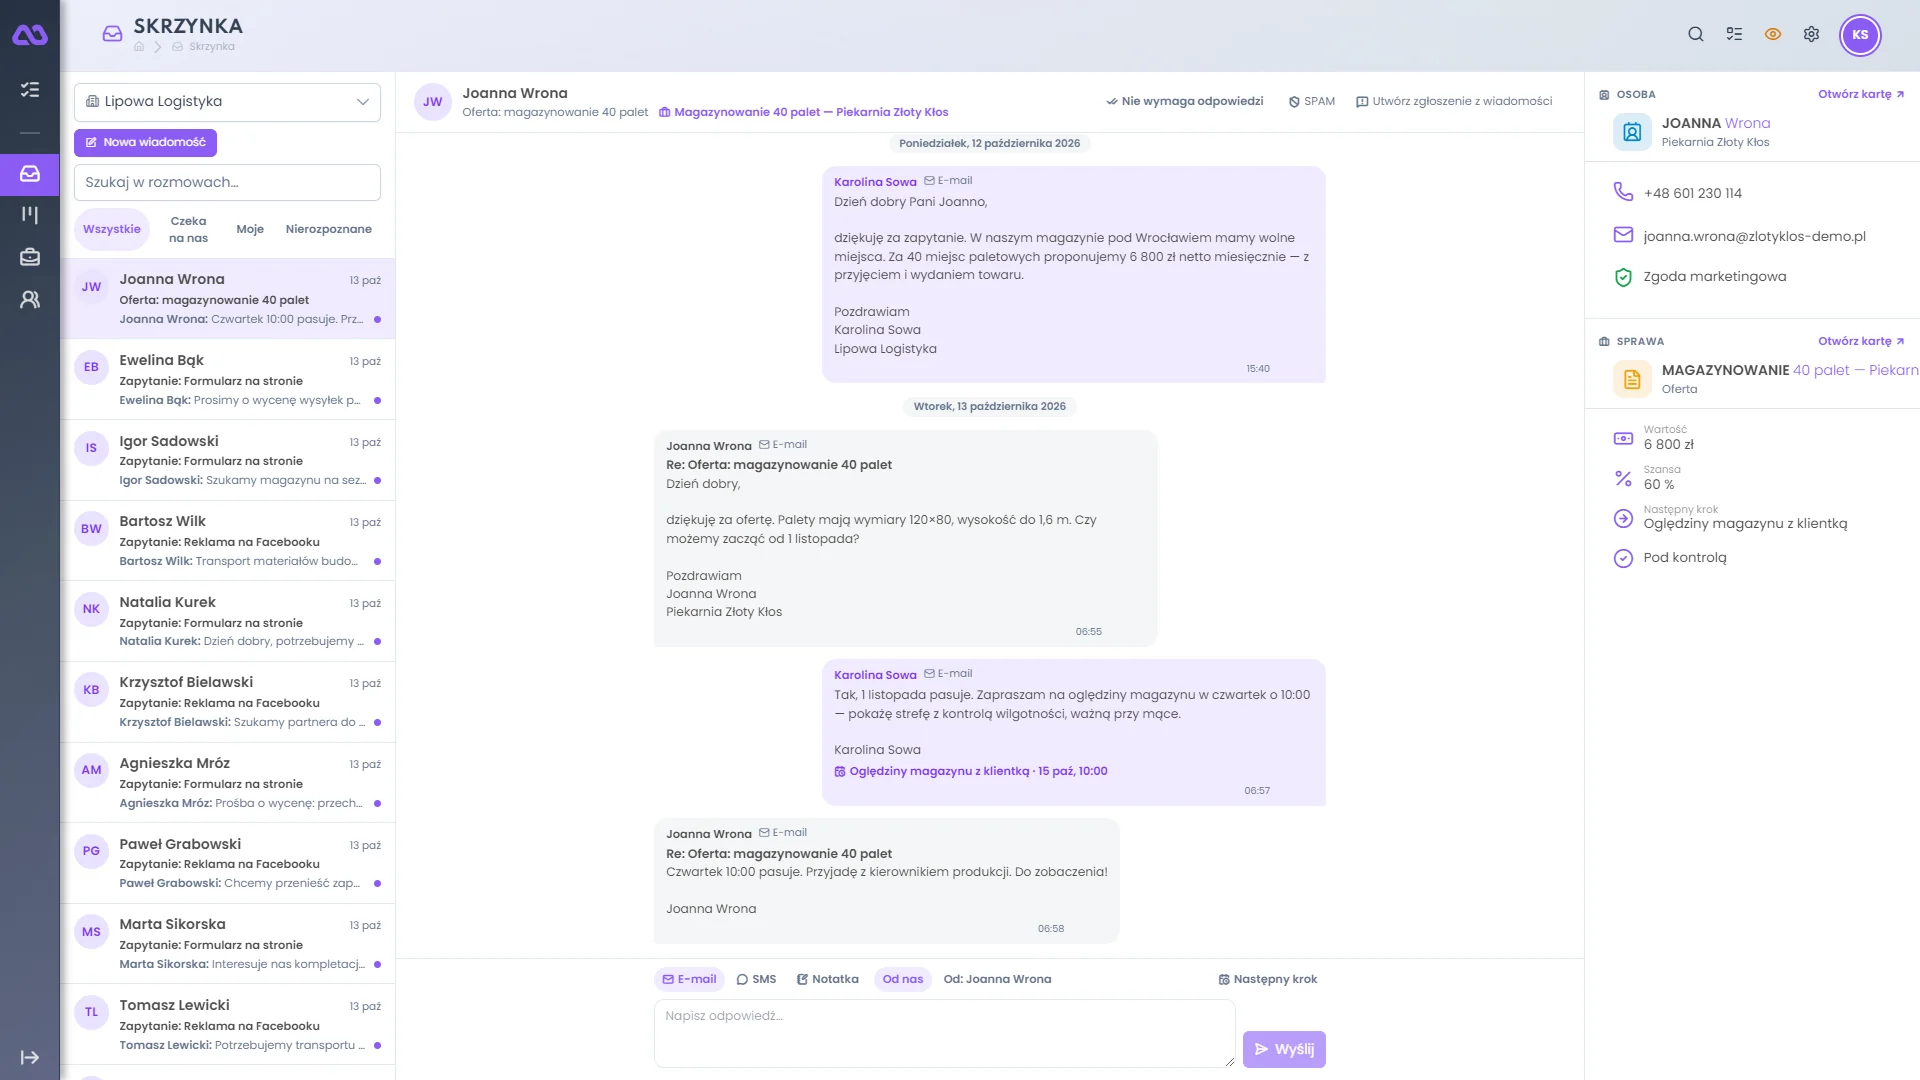Select the Czeka na nas filter tab
This screenshot has height=1080, width=1920.
coord(188,229)
